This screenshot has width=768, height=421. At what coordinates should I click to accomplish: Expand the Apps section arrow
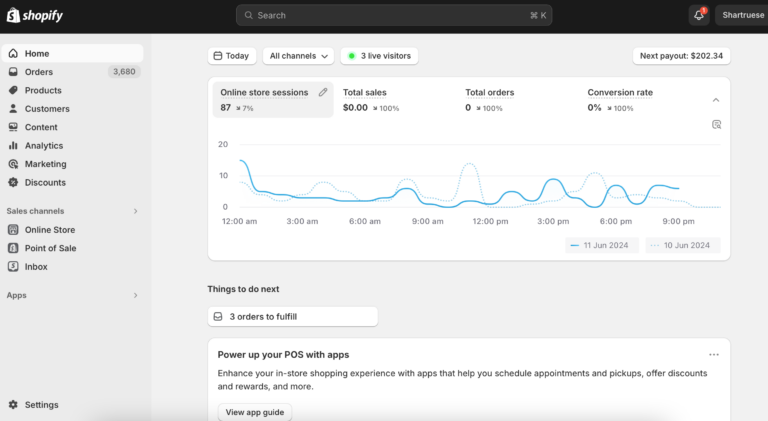pyautogui.click(x=135, y=296)
